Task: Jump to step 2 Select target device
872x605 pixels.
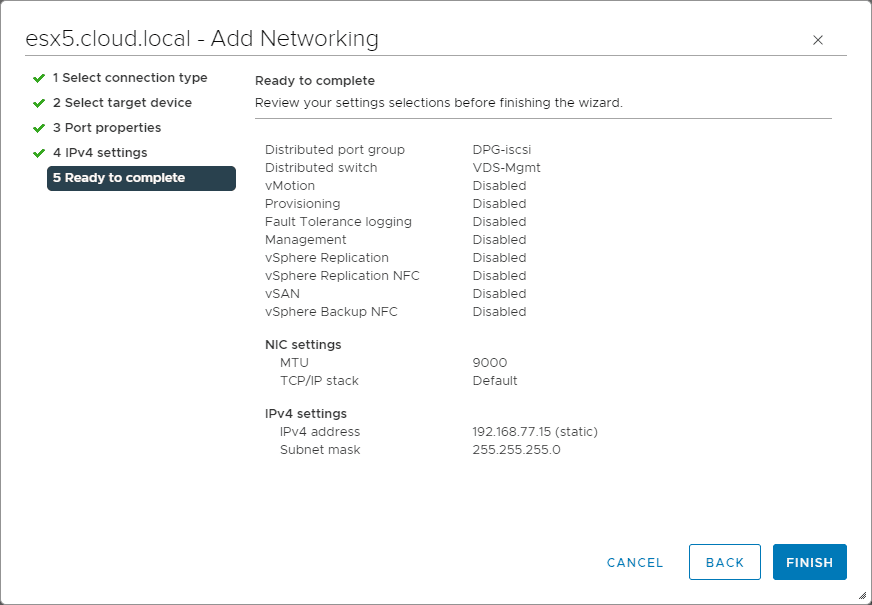Action: [x=122, y=103]
